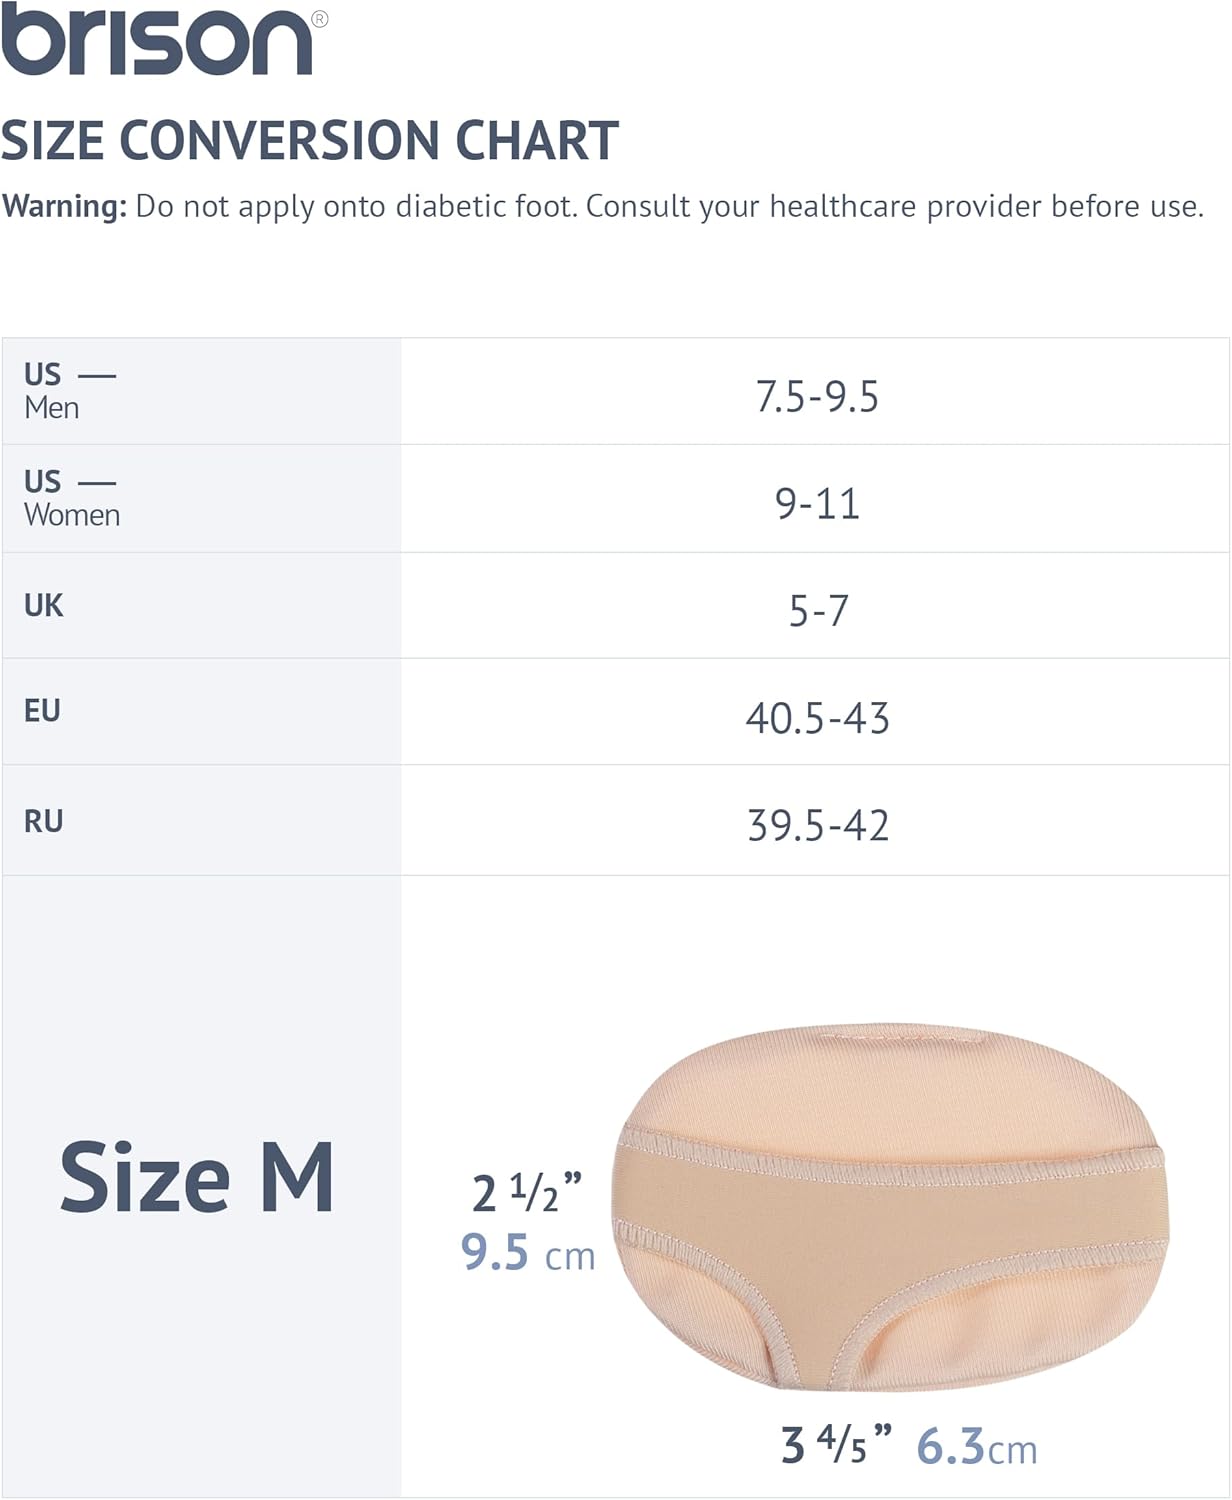Select the US Men row label
1232x1500 pixels.
point(70,390)
